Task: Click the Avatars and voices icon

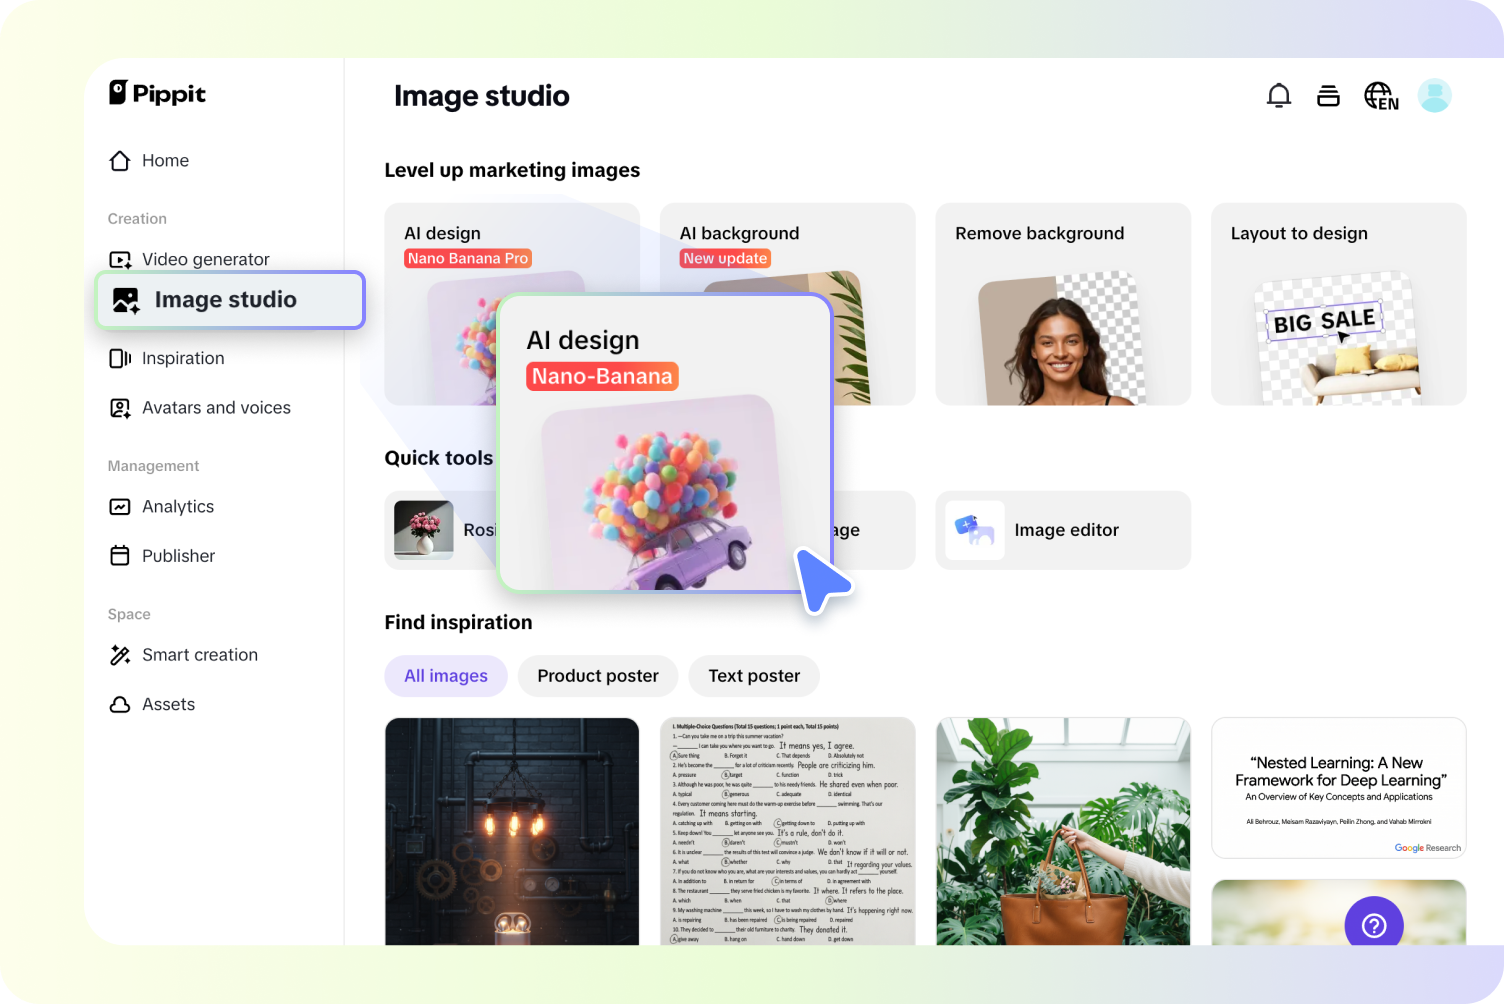Action: 120,408
